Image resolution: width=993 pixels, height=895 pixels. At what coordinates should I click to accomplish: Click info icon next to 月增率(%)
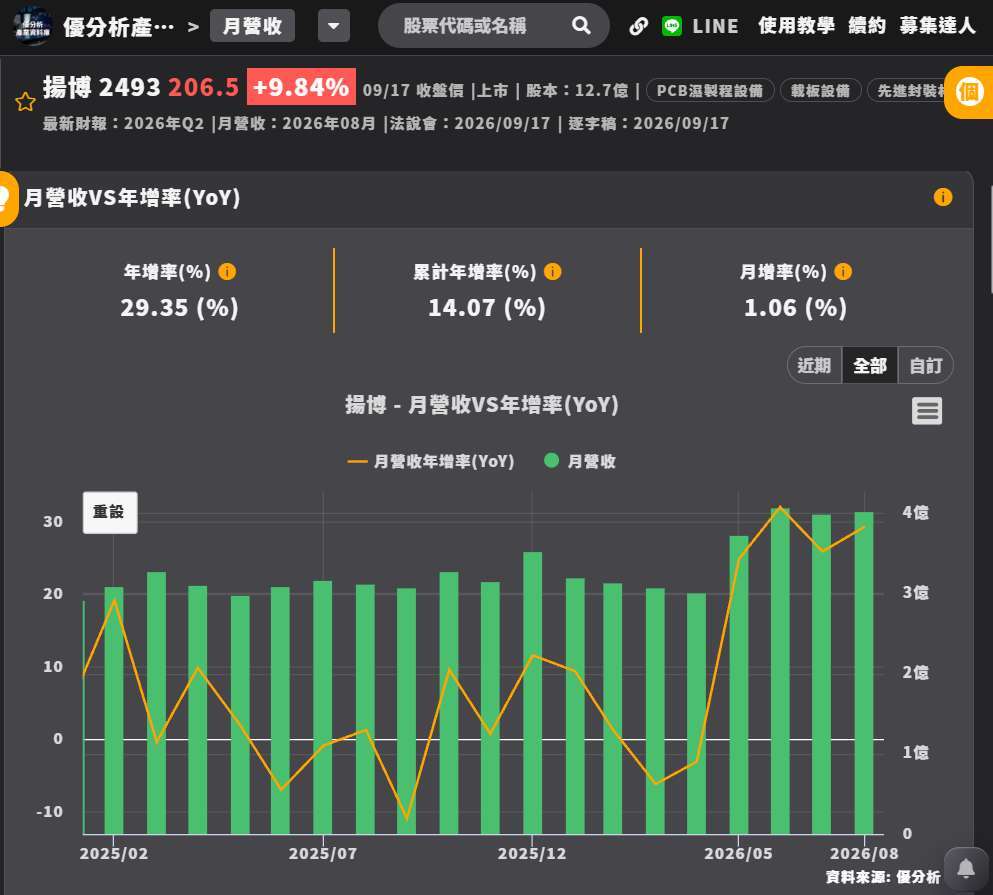click(x=843, y=272)
